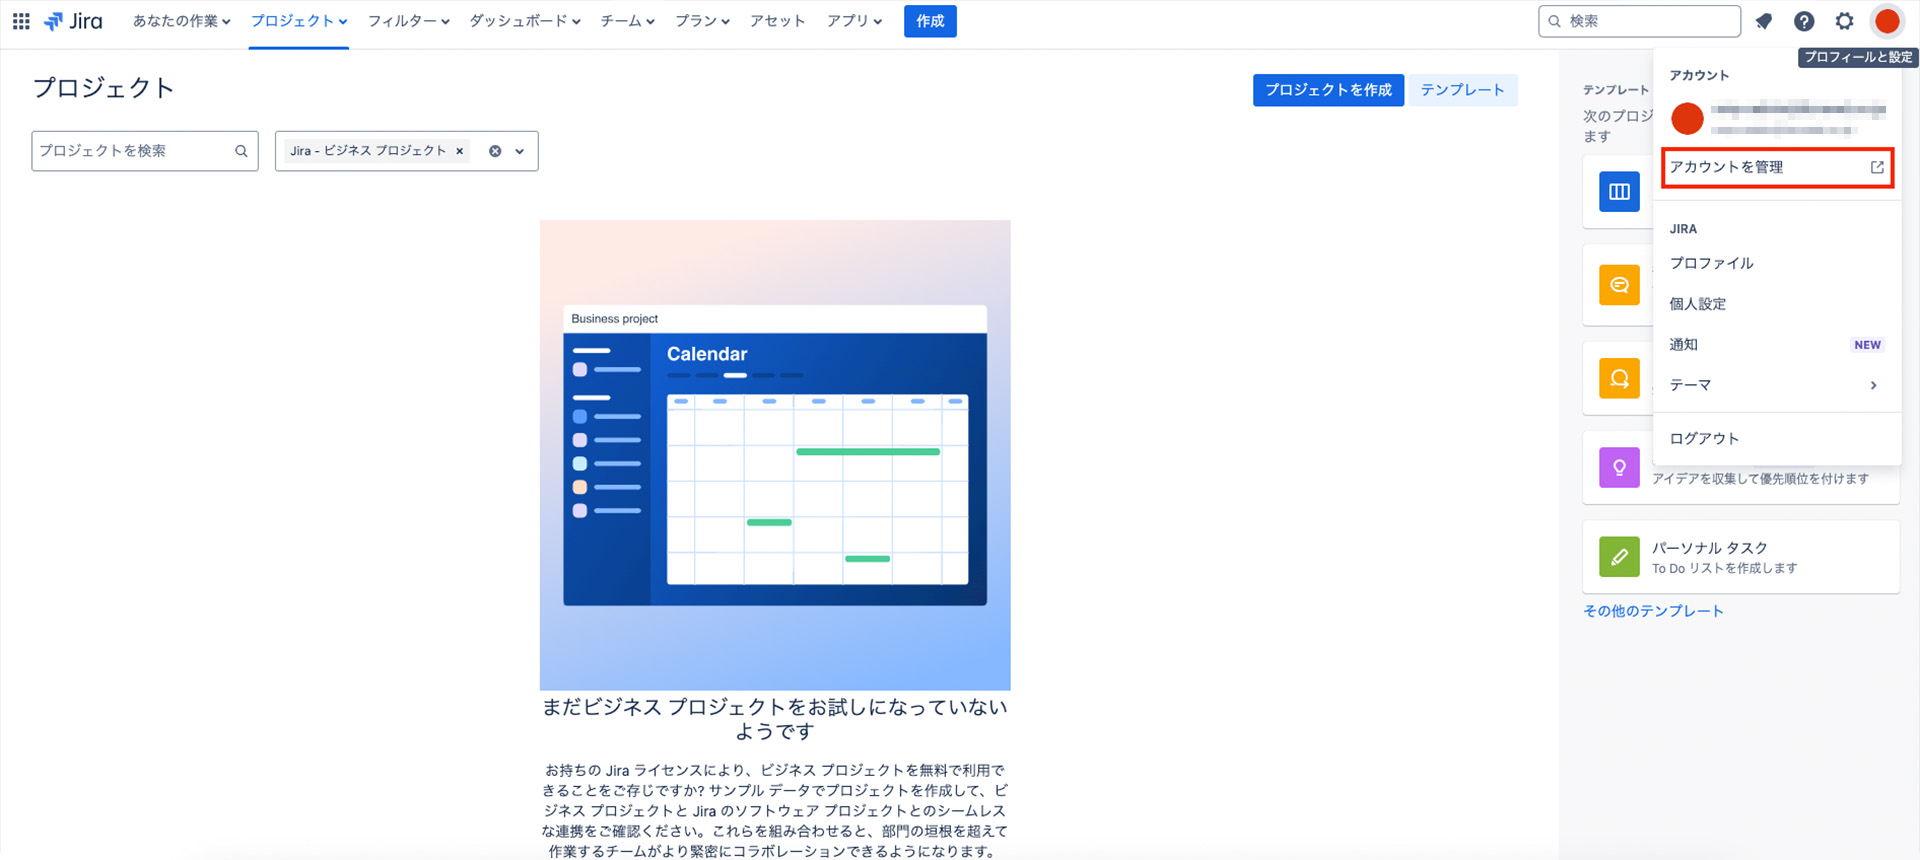Open the app switcher grid icon
This screenshot has width=1920, height=860.
[x=21, y=21]
